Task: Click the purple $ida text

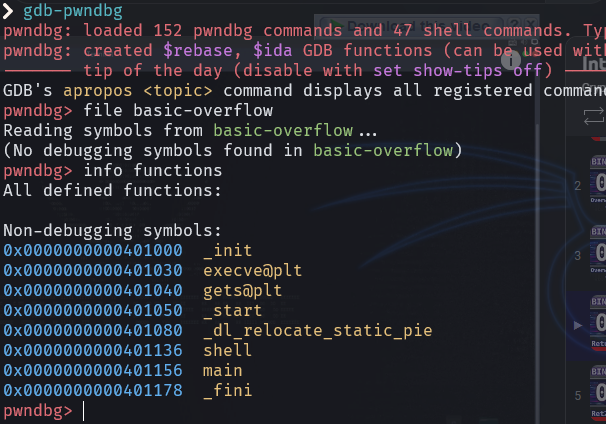Action: coord(273,51)
